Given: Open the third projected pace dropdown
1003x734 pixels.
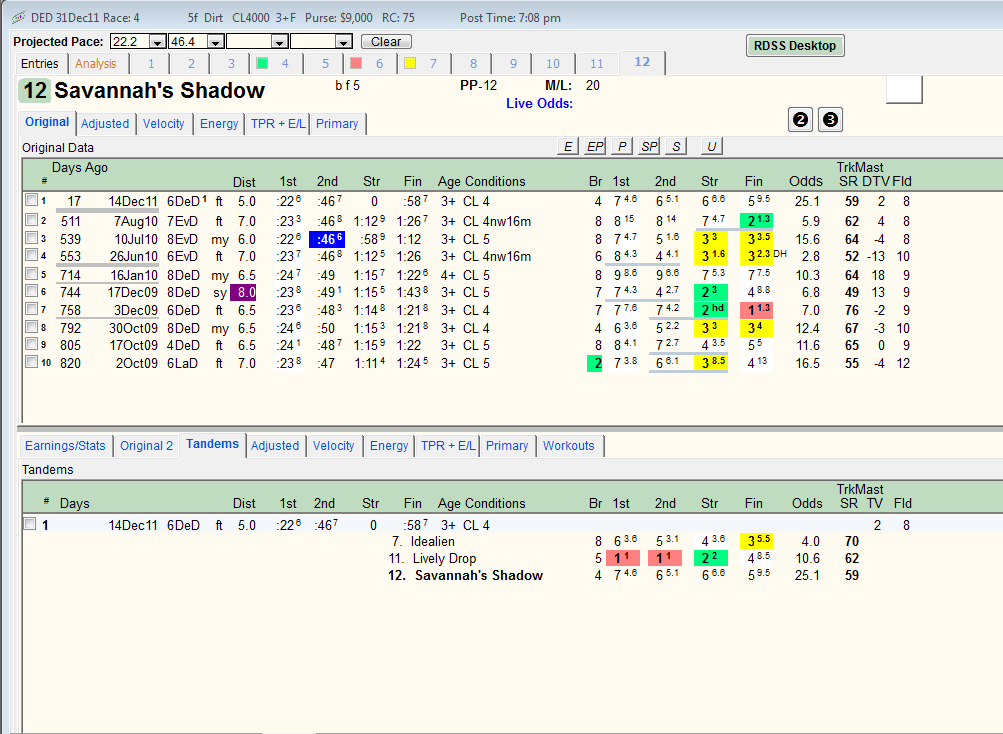Looking at the screenshot, I should coord(280,42).
